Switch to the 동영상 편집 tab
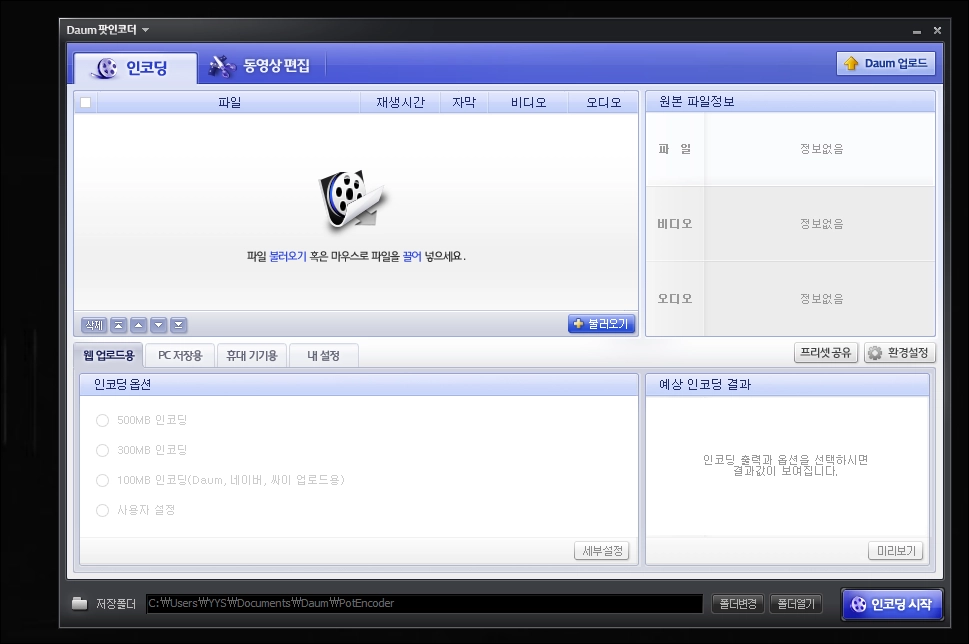Viewport: 969px width, 644px height. pyautogui.click(x=260, y=67)
